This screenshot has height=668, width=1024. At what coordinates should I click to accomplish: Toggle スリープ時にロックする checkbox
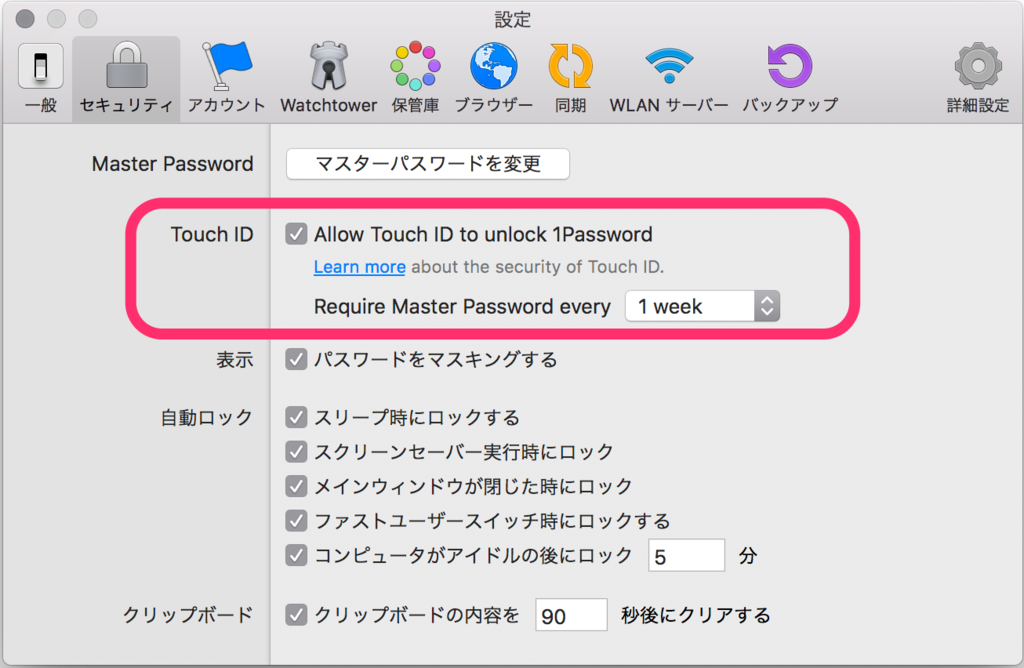click(x=296, y=417)
